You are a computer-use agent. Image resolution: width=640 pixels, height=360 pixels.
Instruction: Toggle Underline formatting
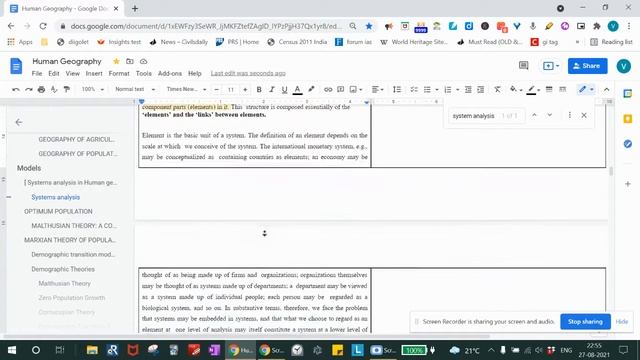(x=284, y=89)
